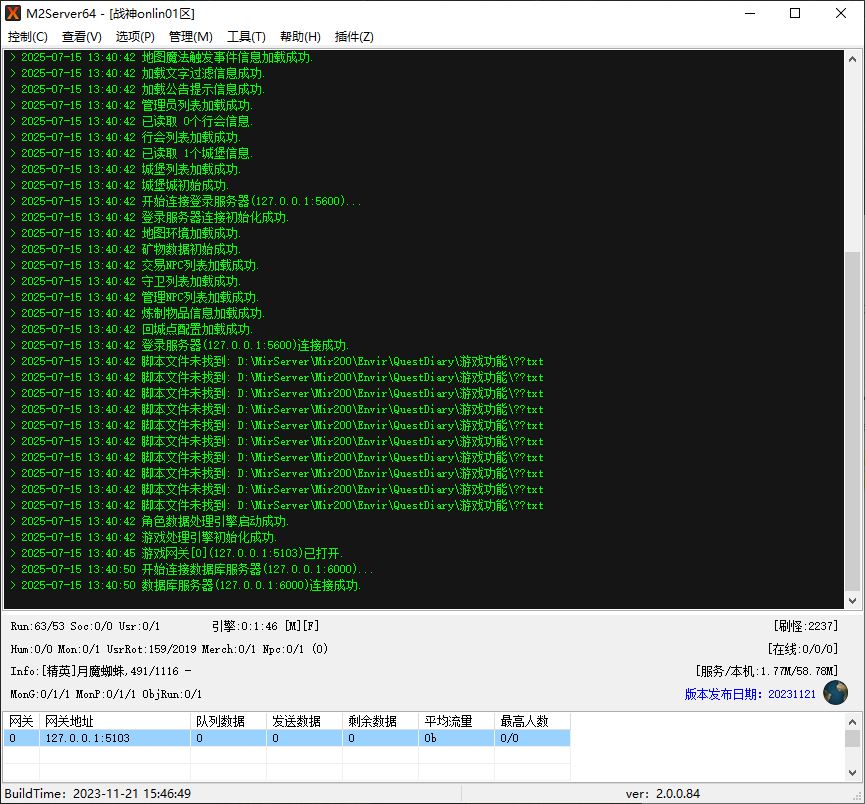Click log line 守卫列表加载成功

click(125, 281)
